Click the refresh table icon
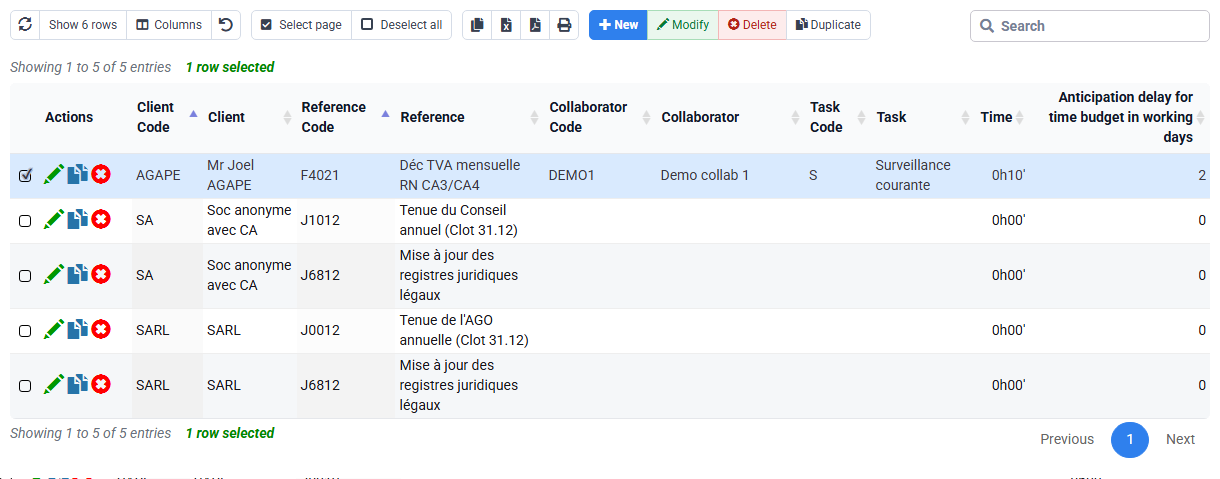 pos(25,25)
